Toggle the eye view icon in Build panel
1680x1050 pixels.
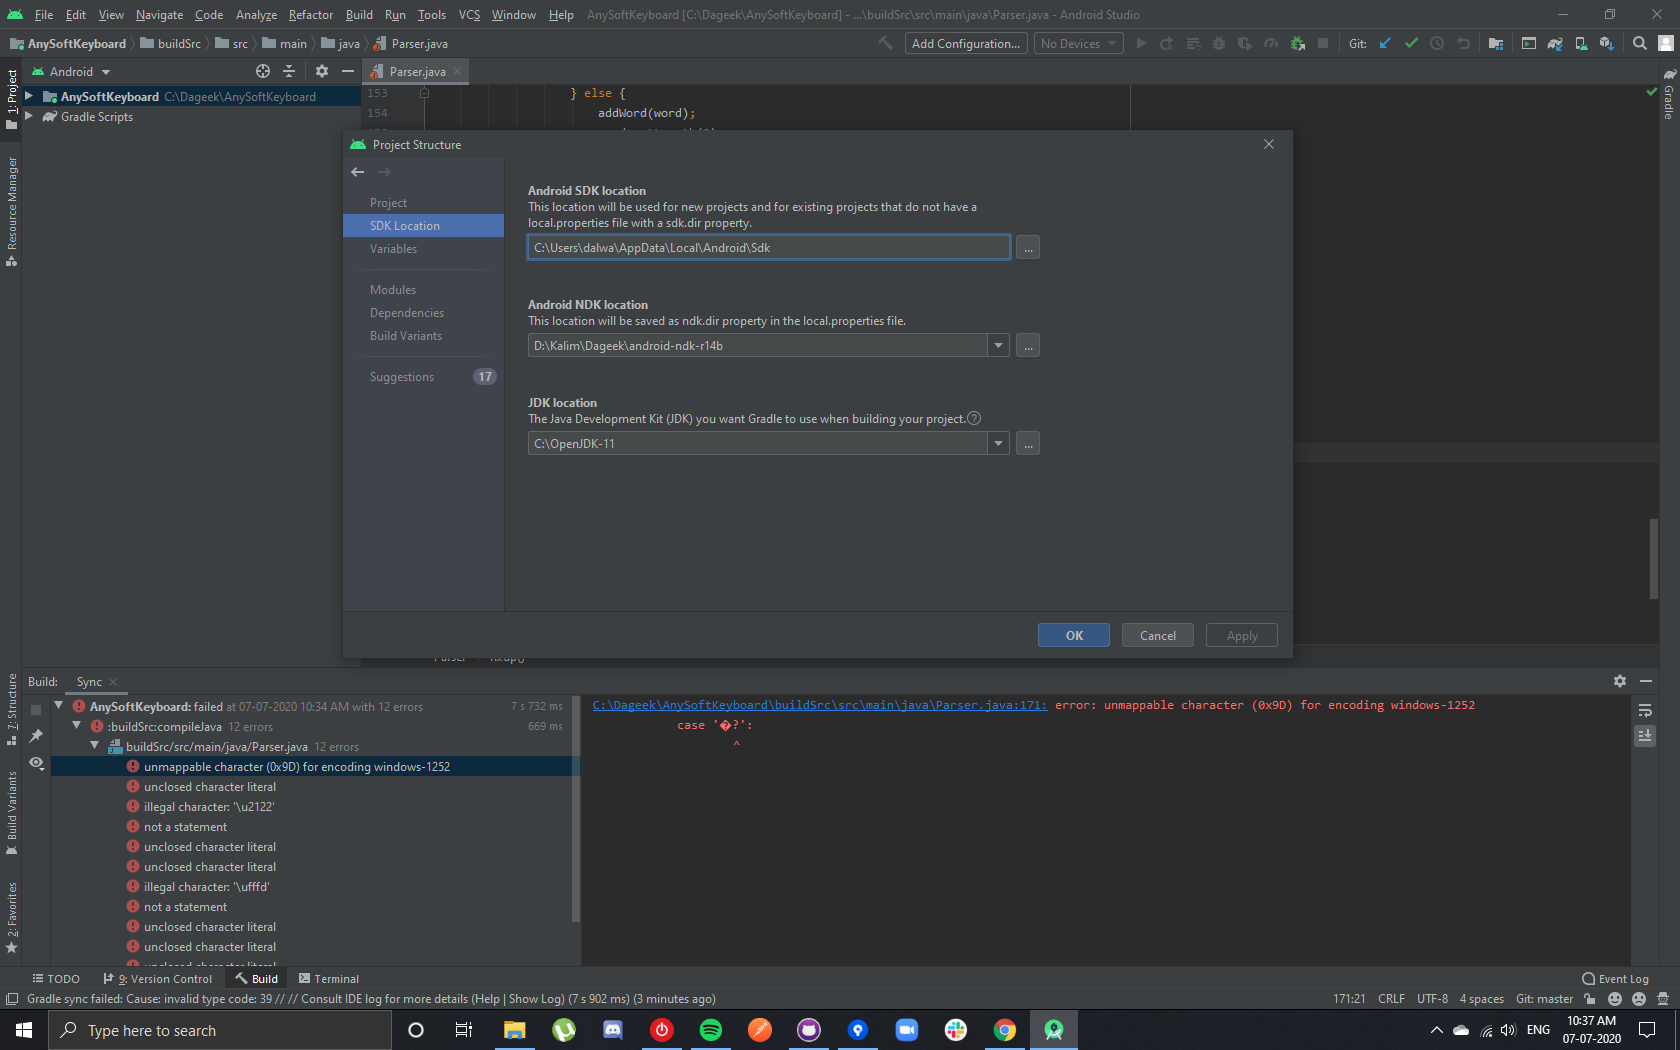[36, 763]
